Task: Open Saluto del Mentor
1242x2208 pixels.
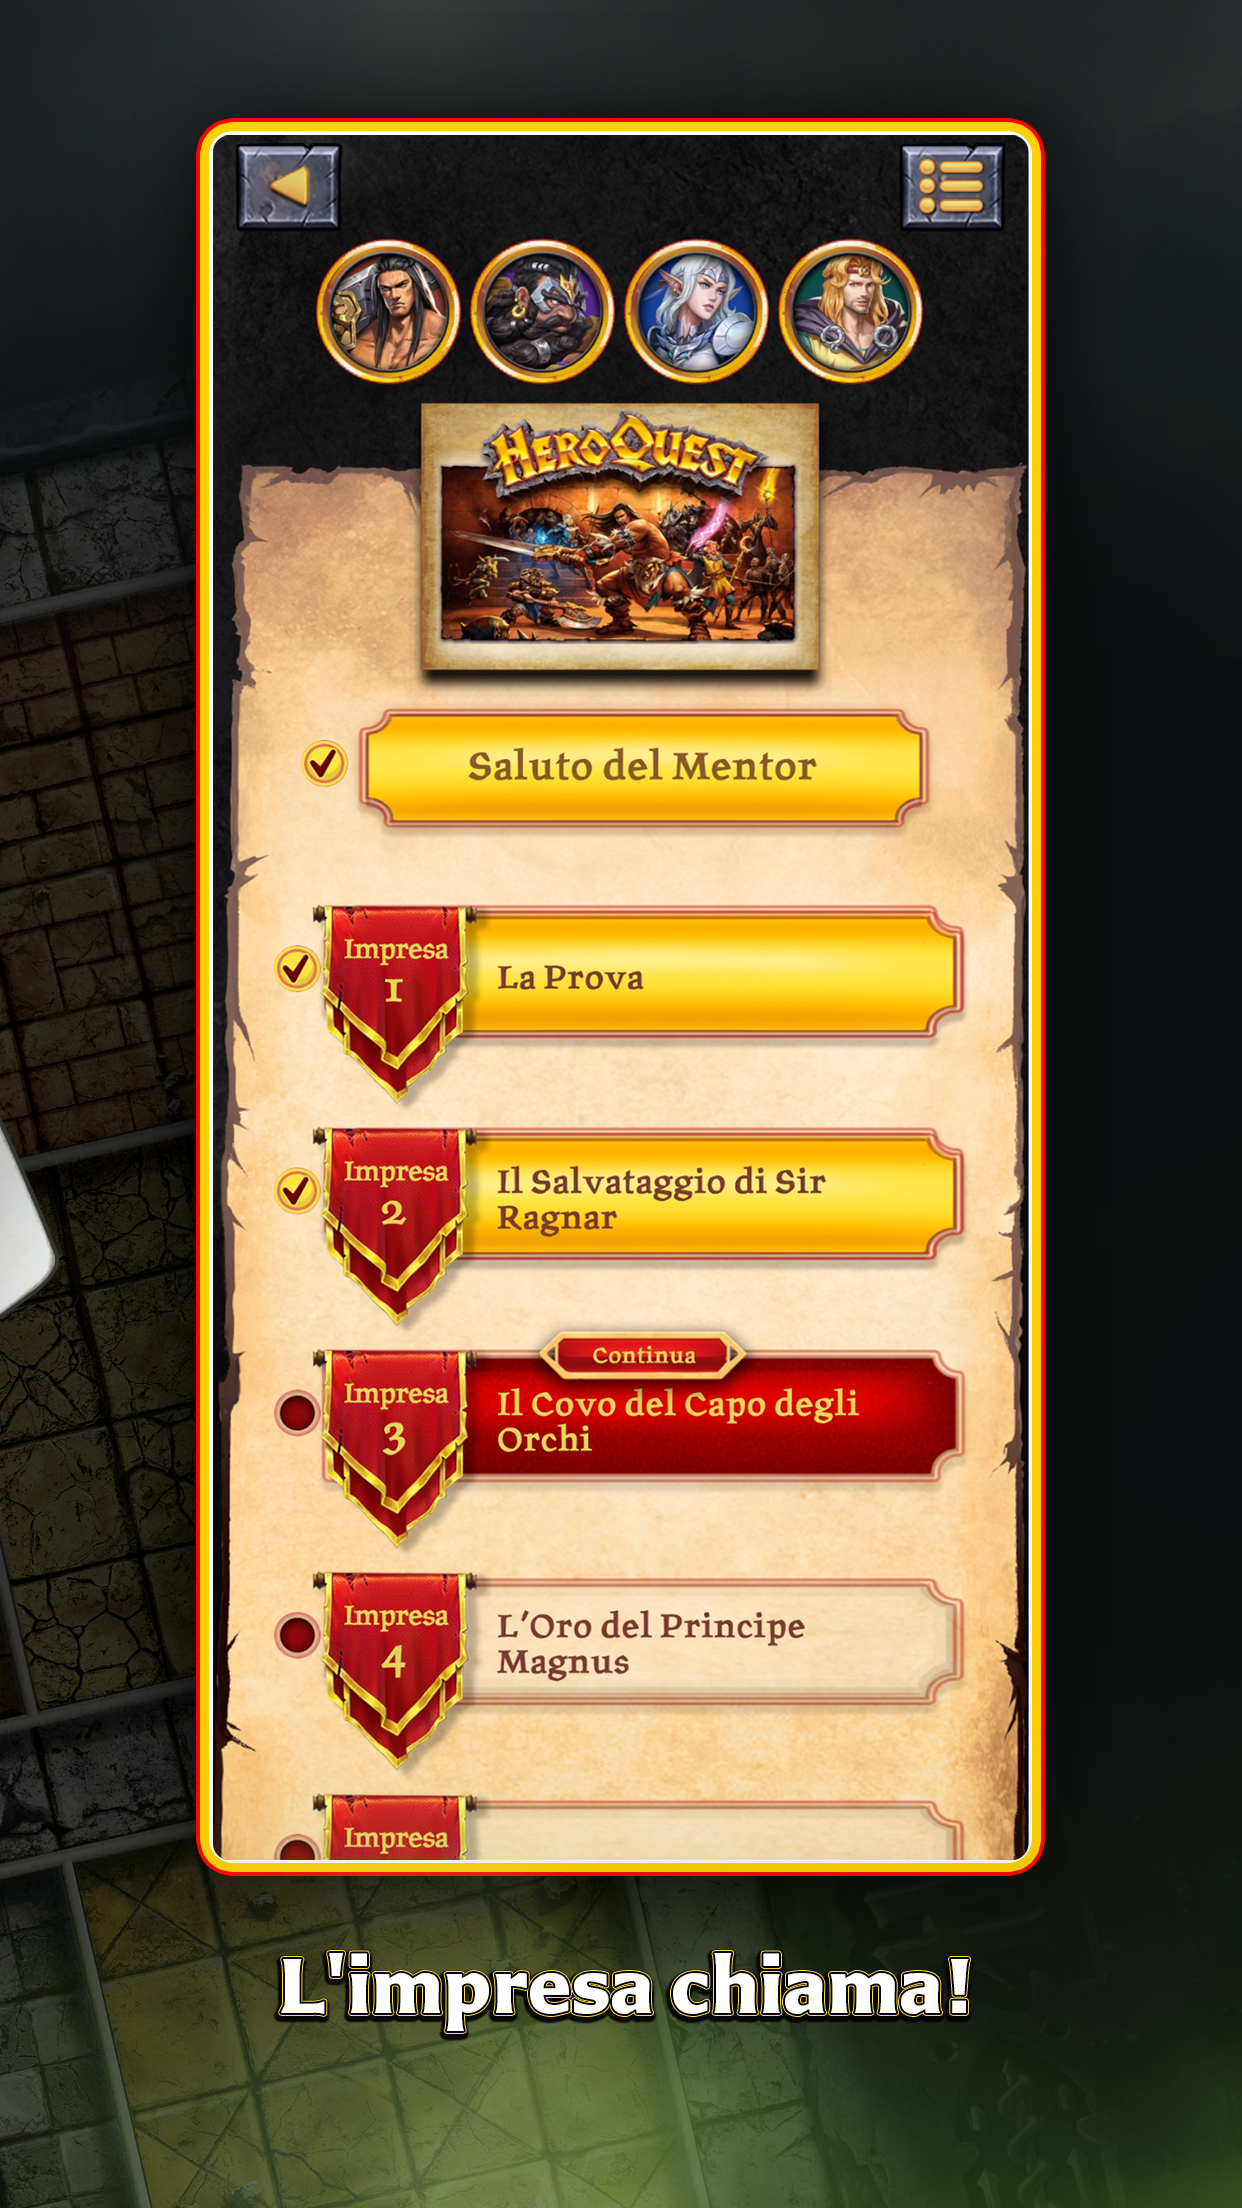Action: click(643, 768)
